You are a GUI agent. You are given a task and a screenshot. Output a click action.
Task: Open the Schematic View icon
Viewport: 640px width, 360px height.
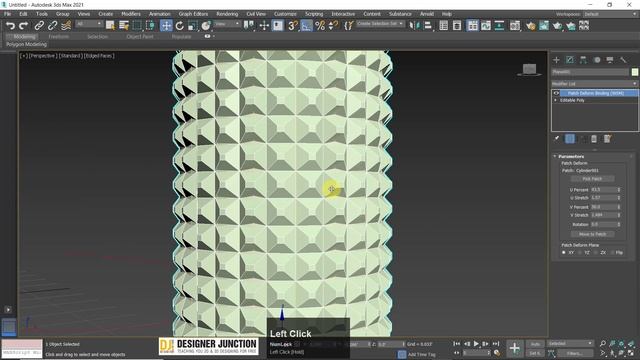pos(499,26)
